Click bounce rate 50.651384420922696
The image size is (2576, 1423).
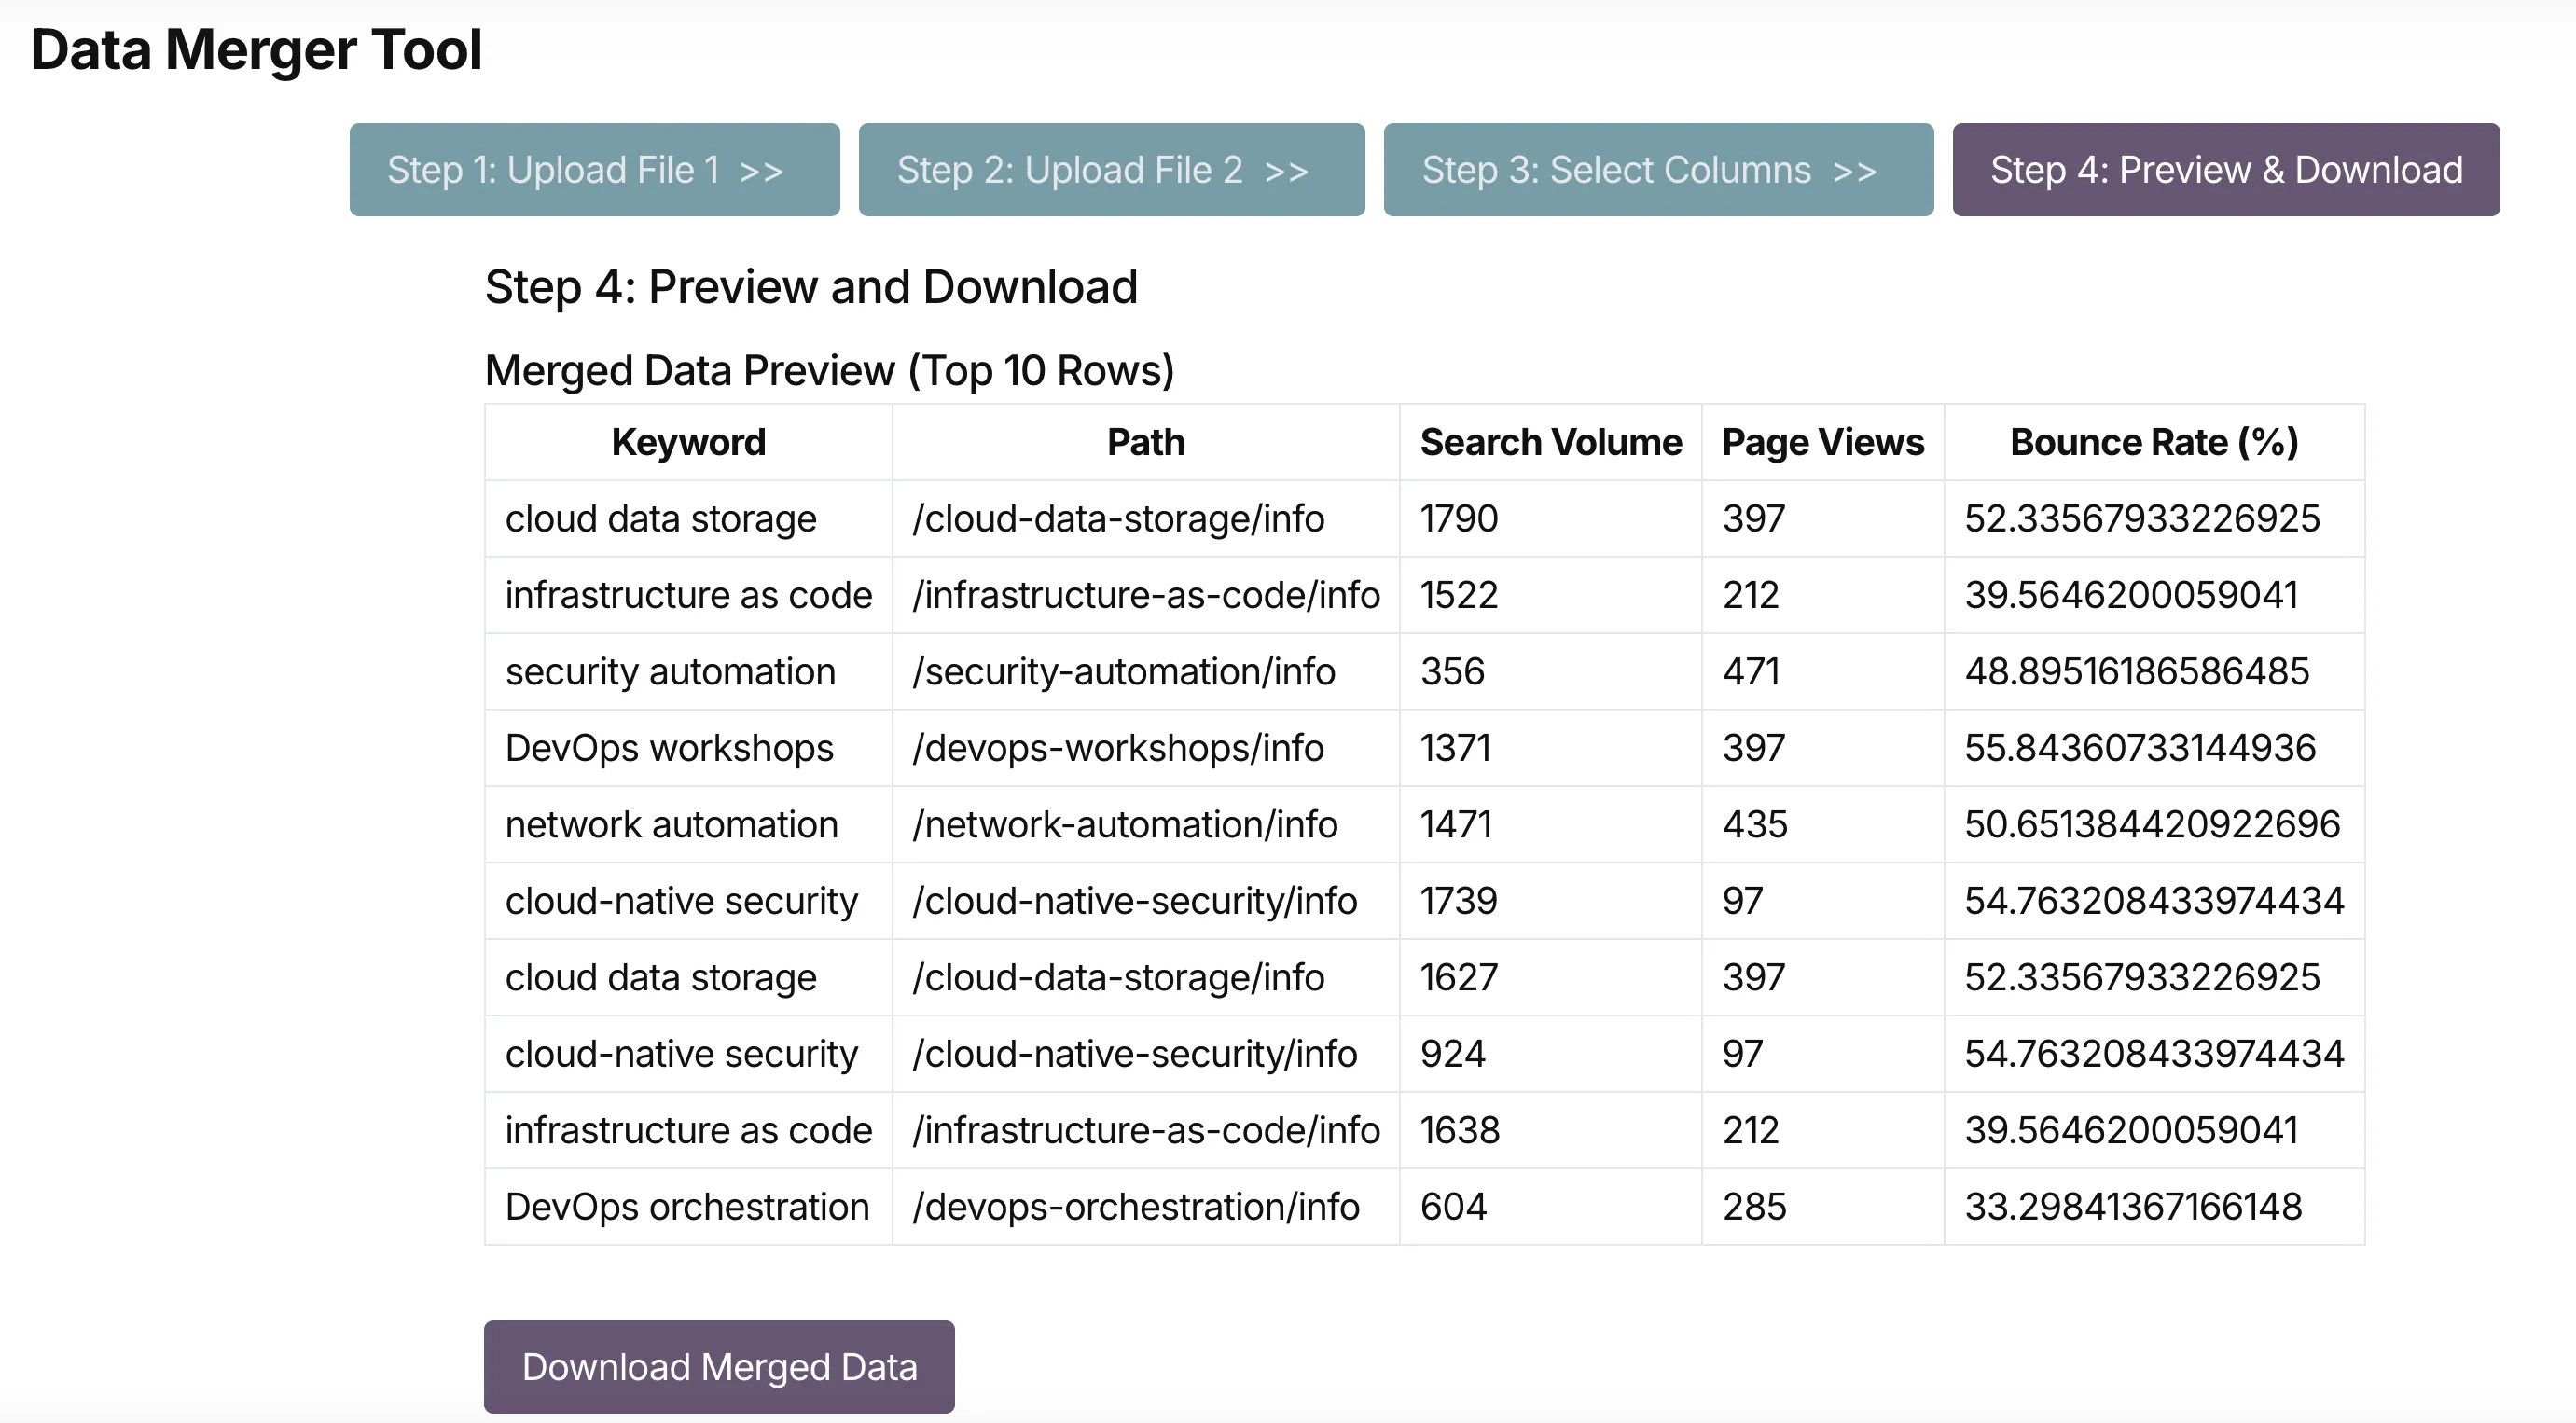tap(2154, 825)
